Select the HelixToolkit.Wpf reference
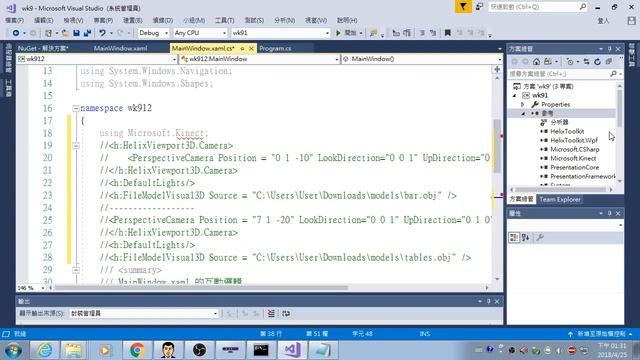640x360 pixels. click(x=574, y=140)
